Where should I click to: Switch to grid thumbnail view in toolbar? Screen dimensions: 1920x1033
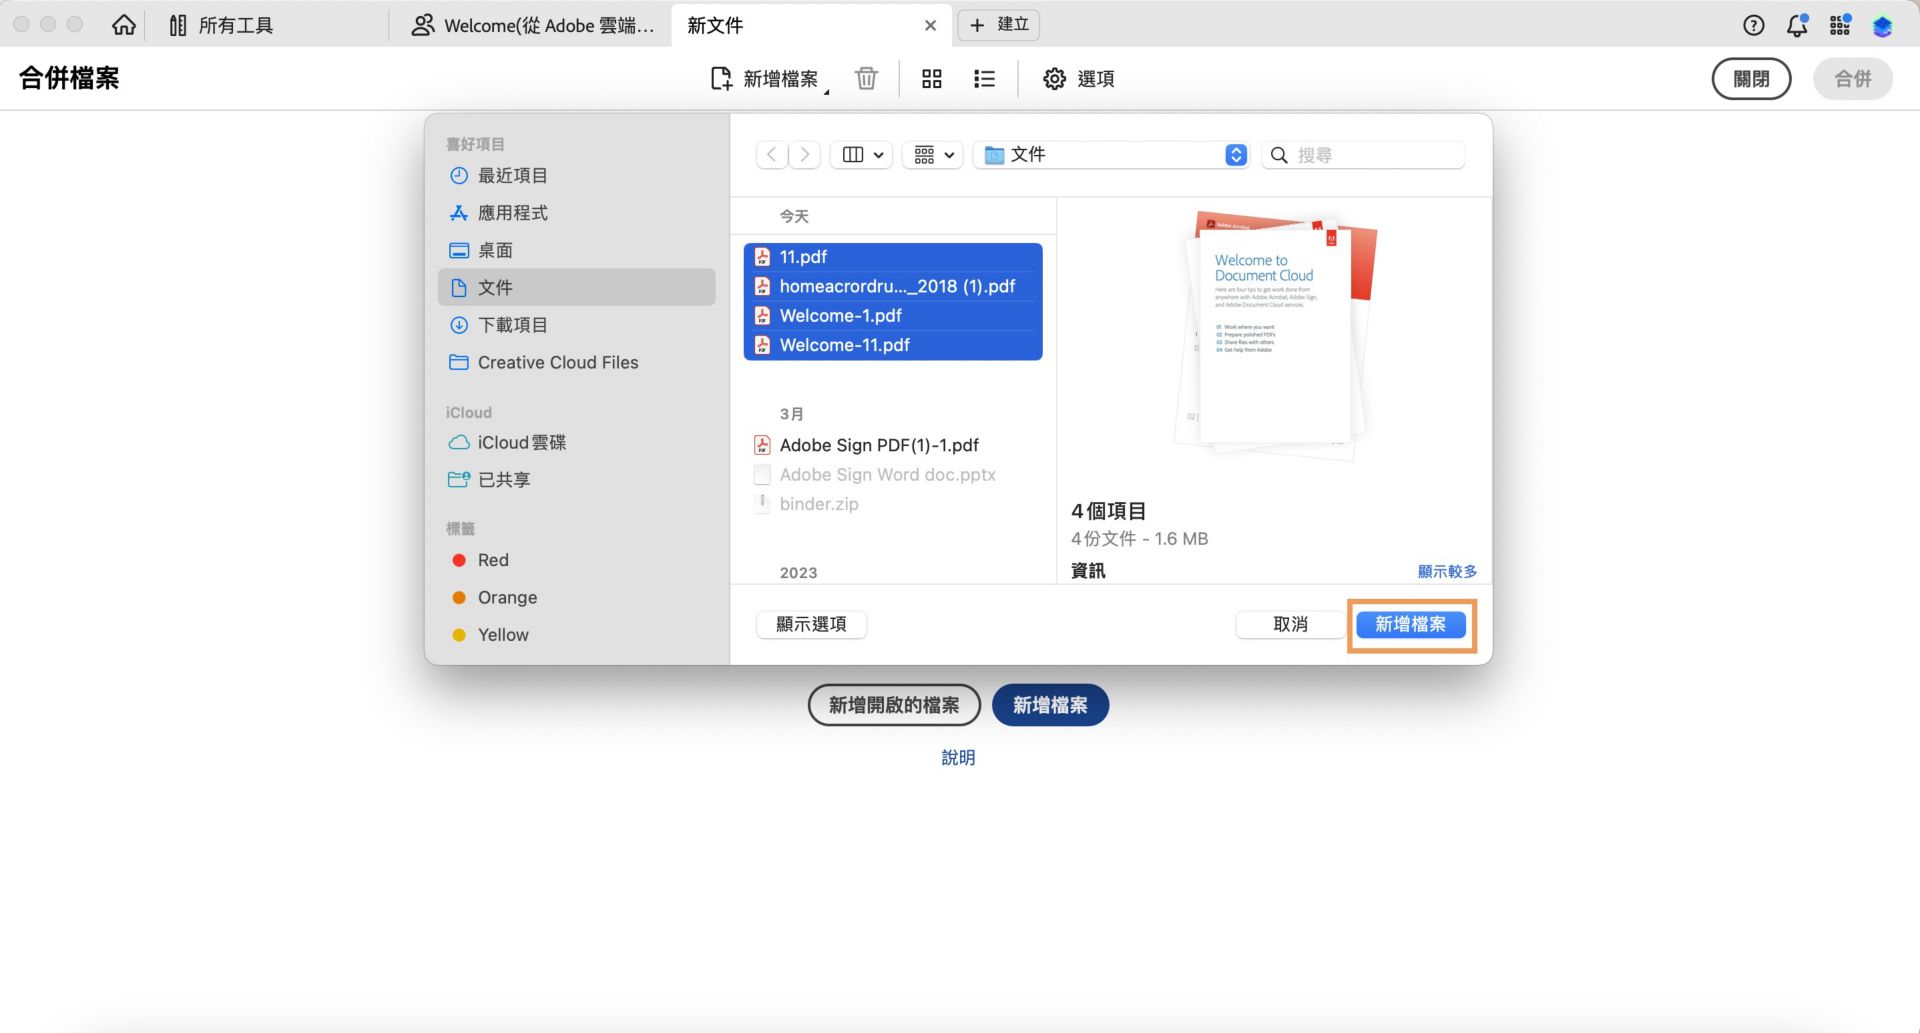pyautogui.click(x=931, y=78)
